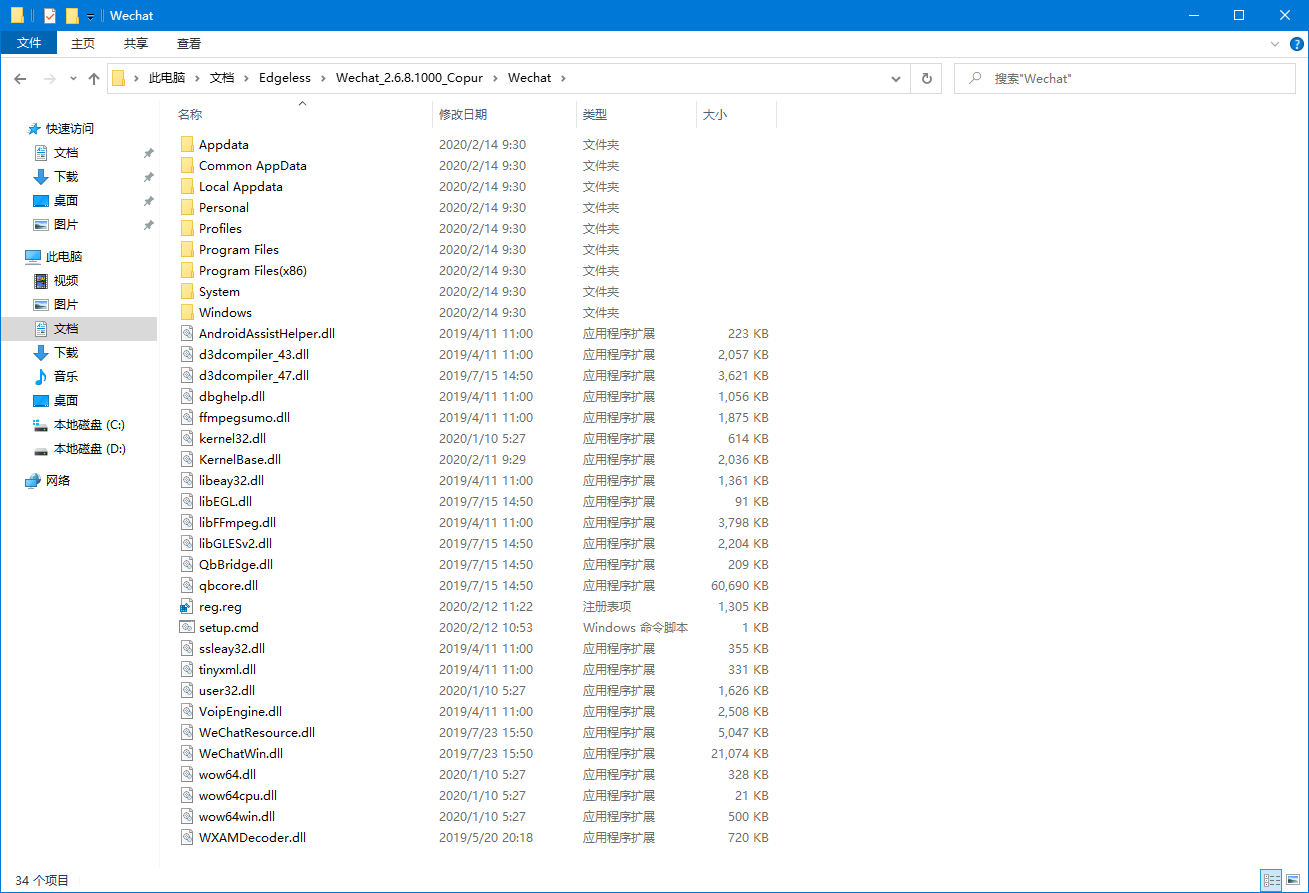The height and width of the screenshot is (893, 1309).
Task: Click the Program Files(x86) folder icon
Action: tap(187, 271)
